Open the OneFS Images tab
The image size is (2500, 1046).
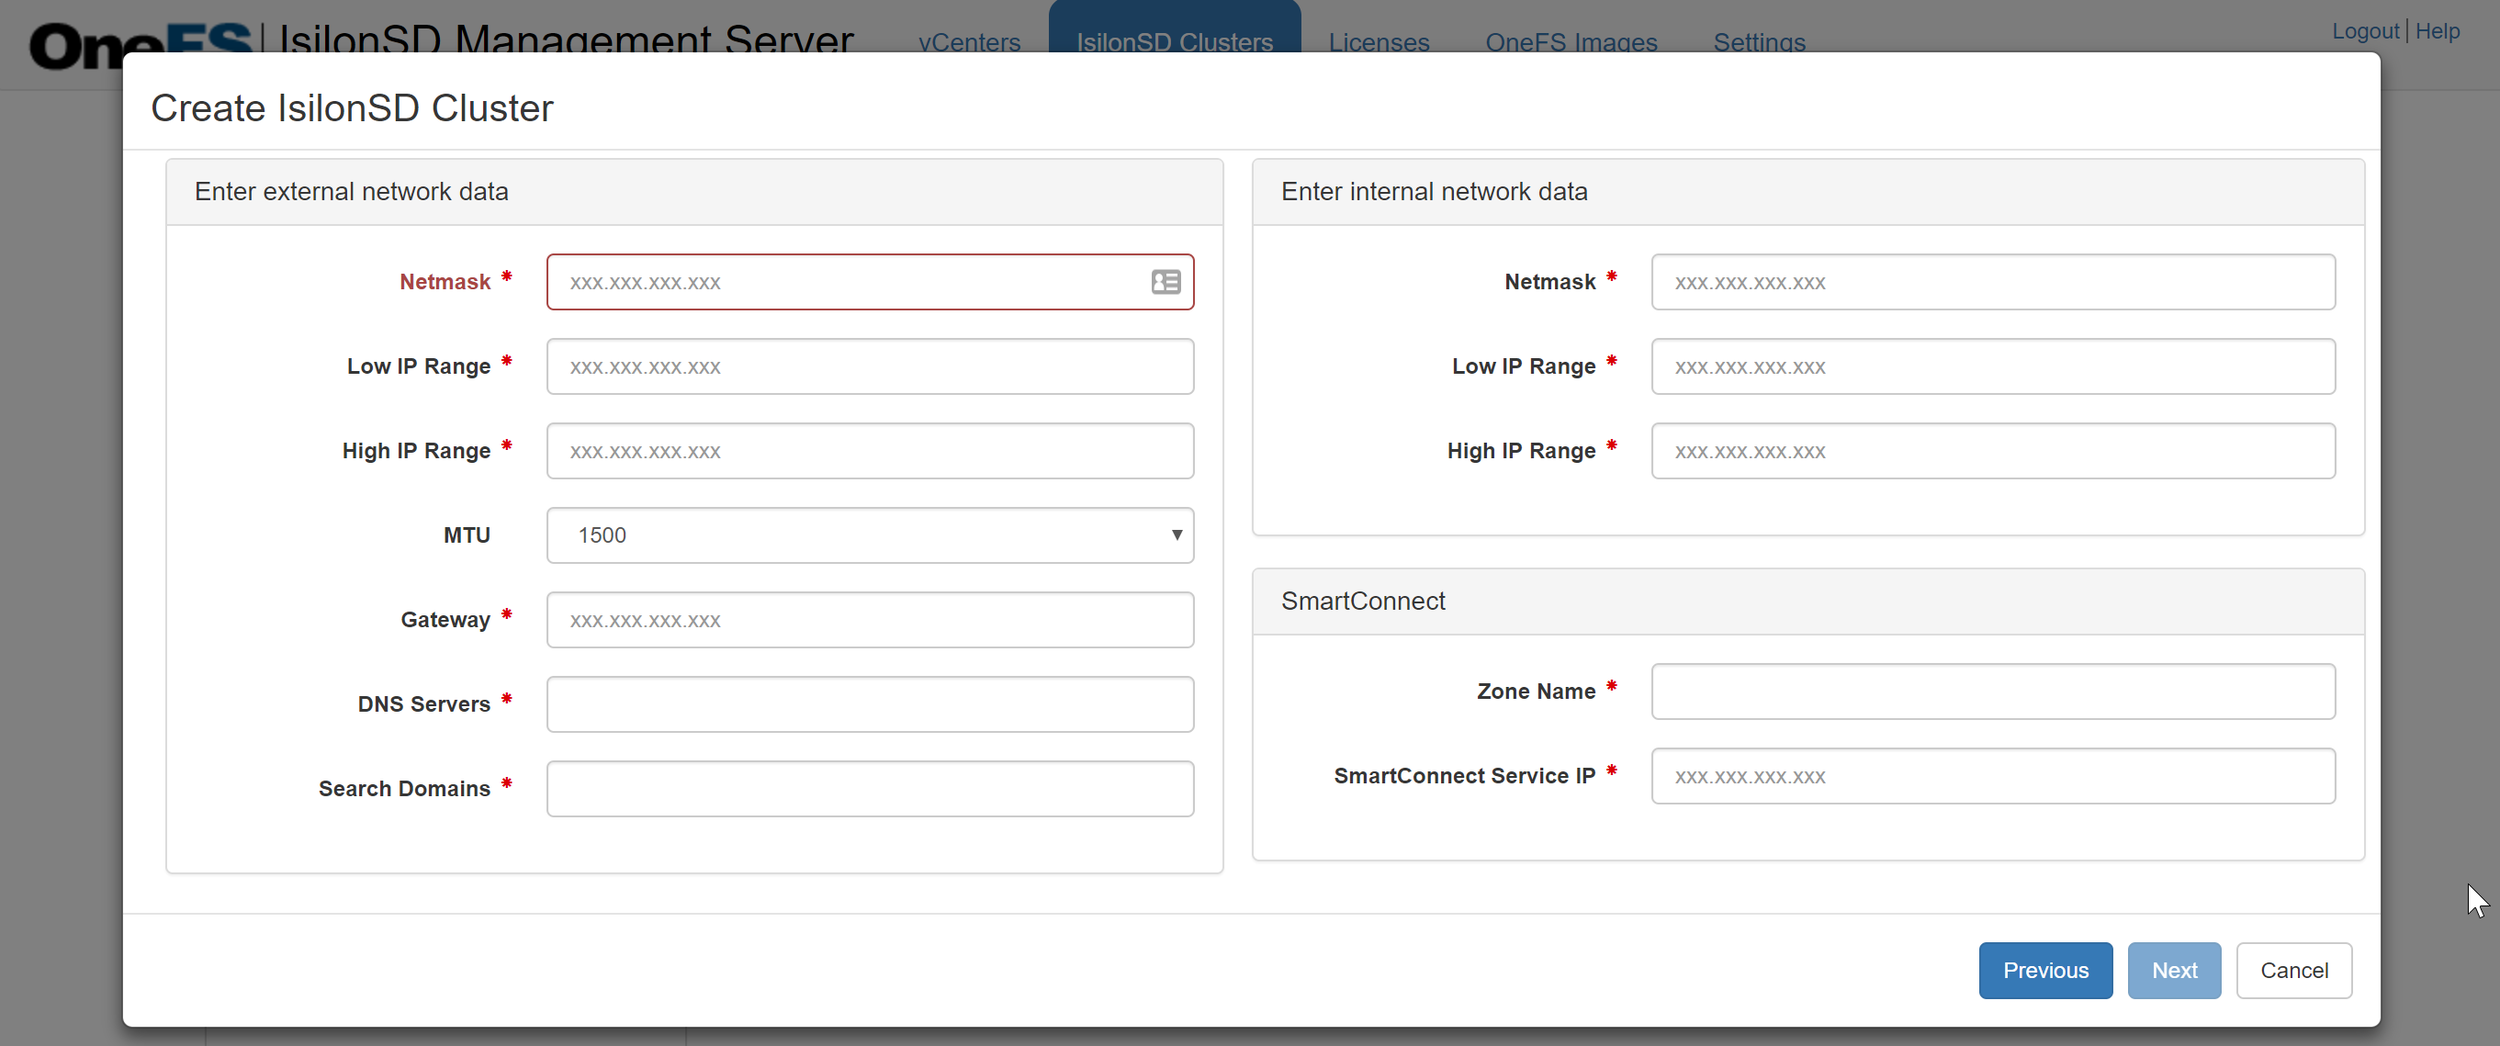1571,42
